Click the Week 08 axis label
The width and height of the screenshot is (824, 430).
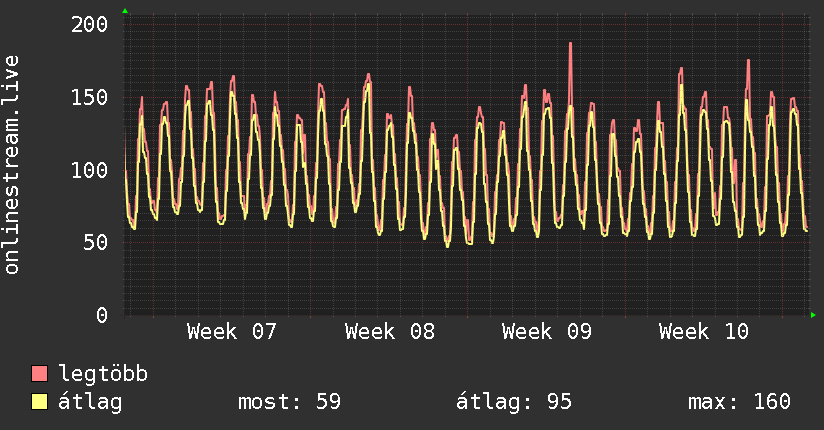[x=389, y=332]
